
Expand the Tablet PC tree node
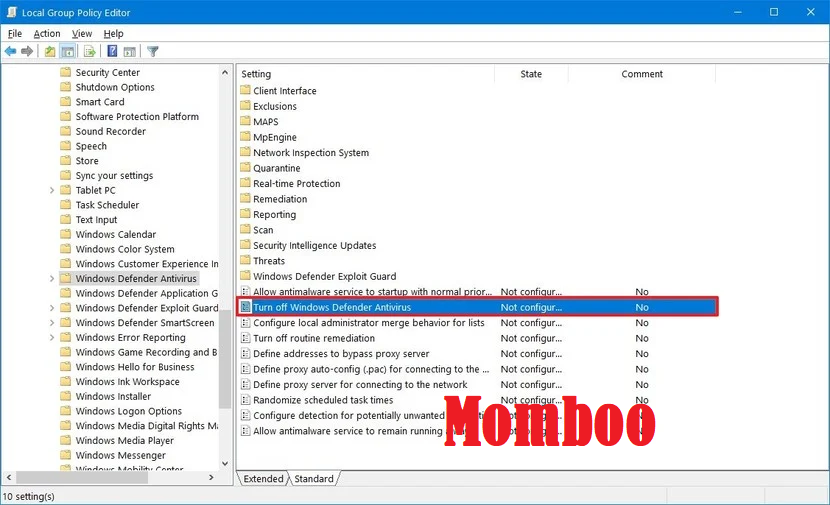tap(52, 190)
